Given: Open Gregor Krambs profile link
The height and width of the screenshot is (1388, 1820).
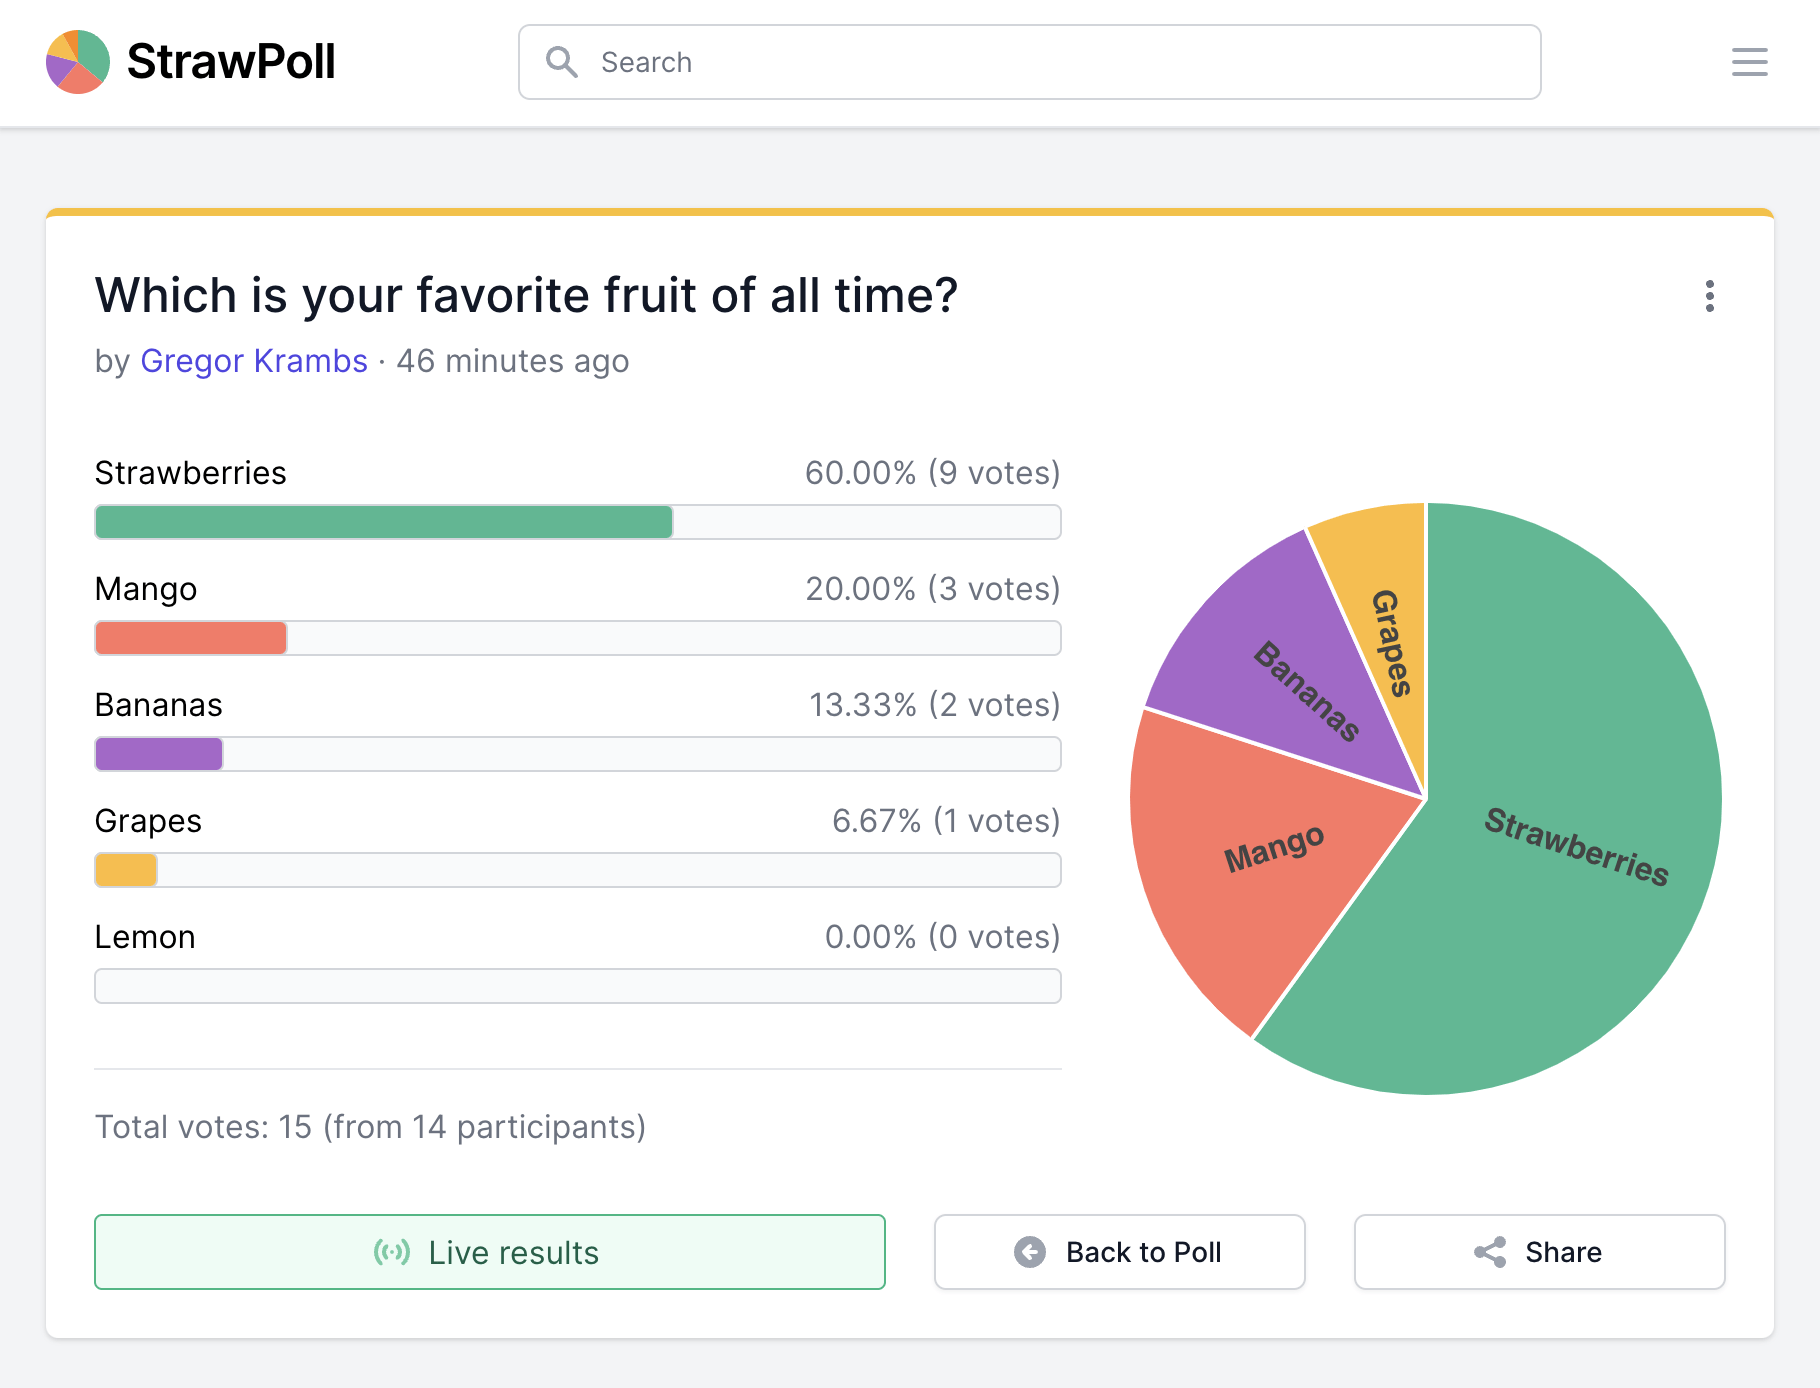Looking at the screenshot, I should (x=255, y=361).
